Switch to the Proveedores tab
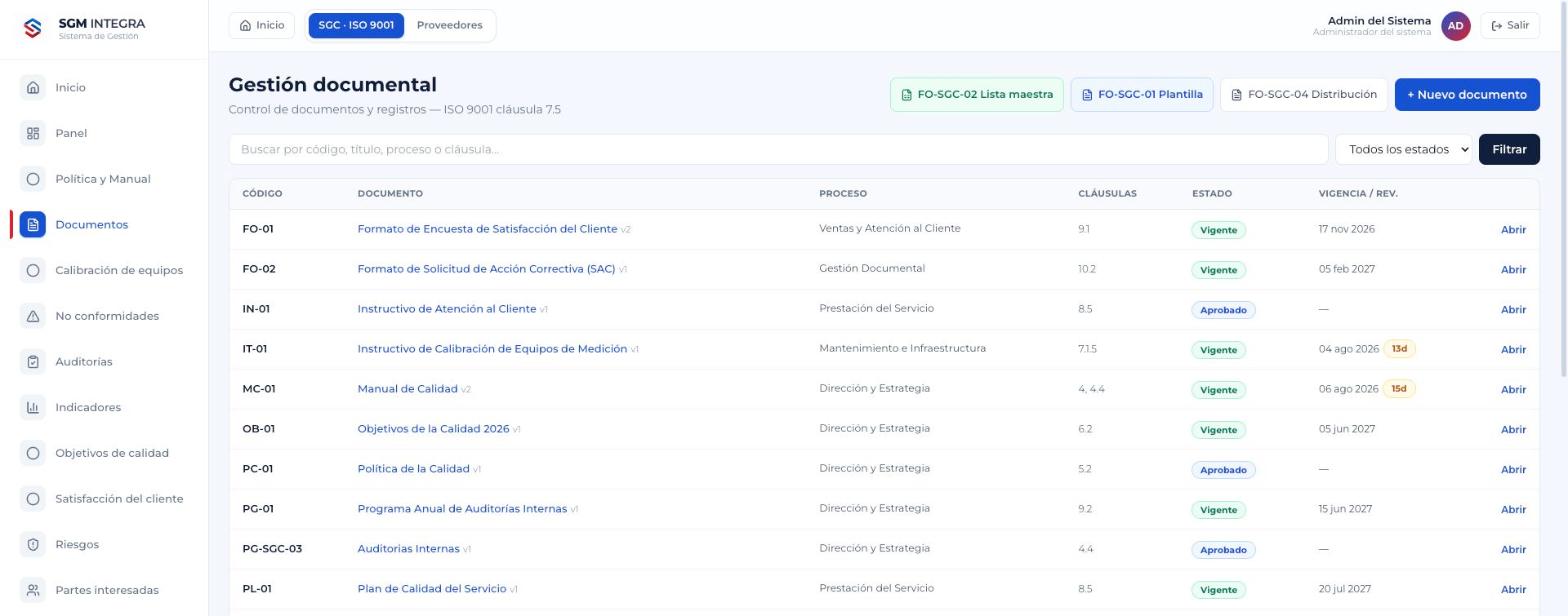Screen dimensions: 1568x616 coord(449,25)
